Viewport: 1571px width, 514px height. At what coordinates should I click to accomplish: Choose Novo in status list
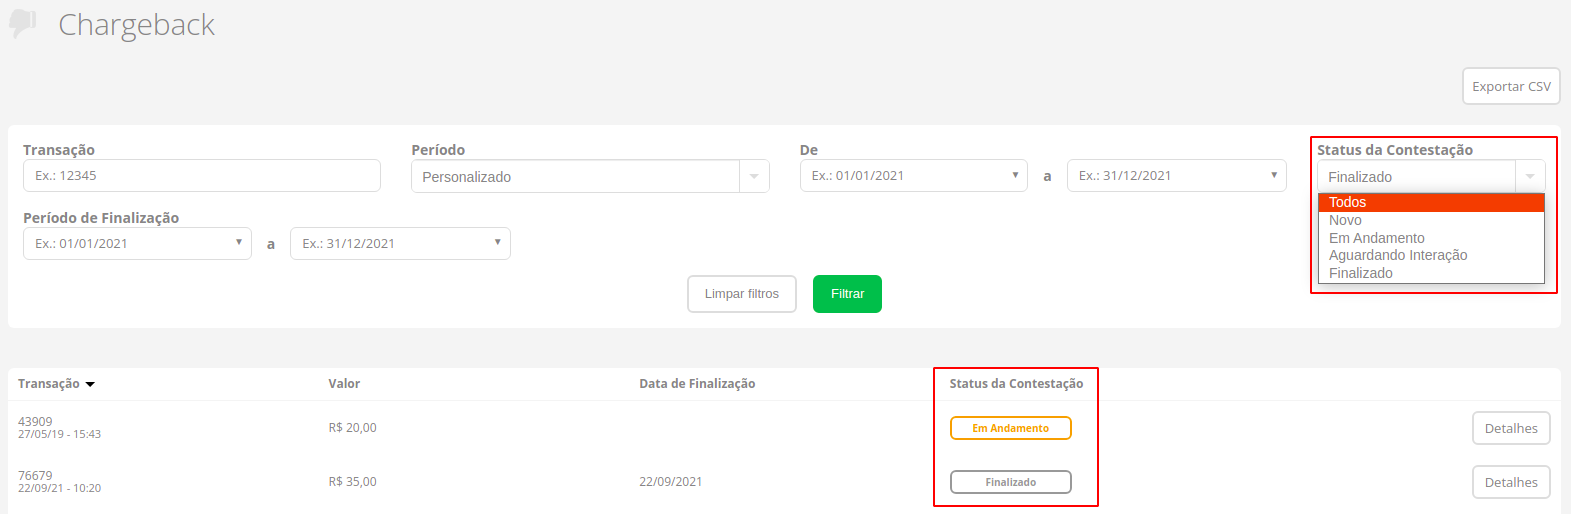(1431, 220)
